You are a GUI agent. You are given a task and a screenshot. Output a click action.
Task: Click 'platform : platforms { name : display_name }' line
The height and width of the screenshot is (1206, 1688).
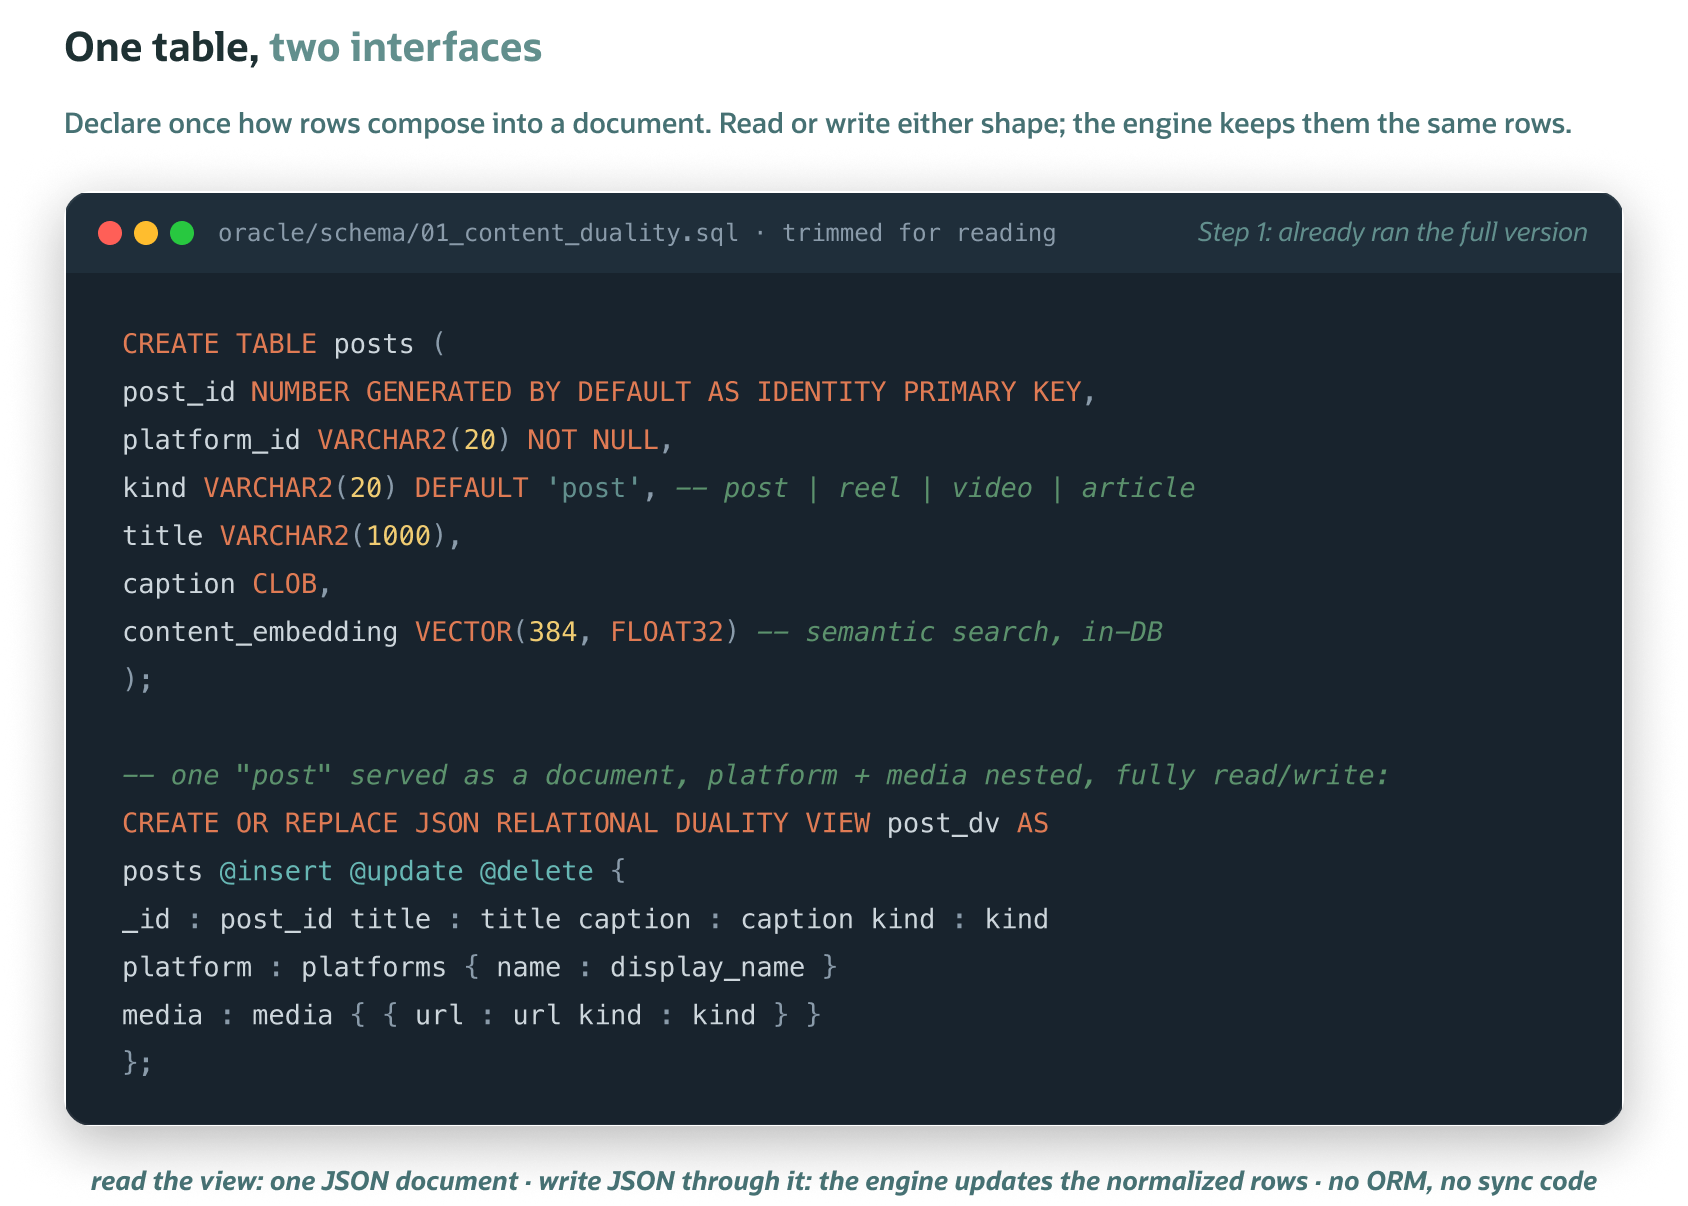click(479, 968)
